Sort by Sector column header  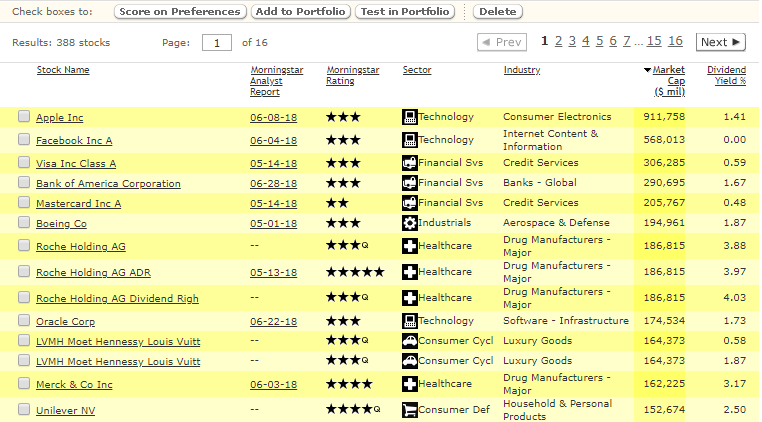tap(417, 70)
